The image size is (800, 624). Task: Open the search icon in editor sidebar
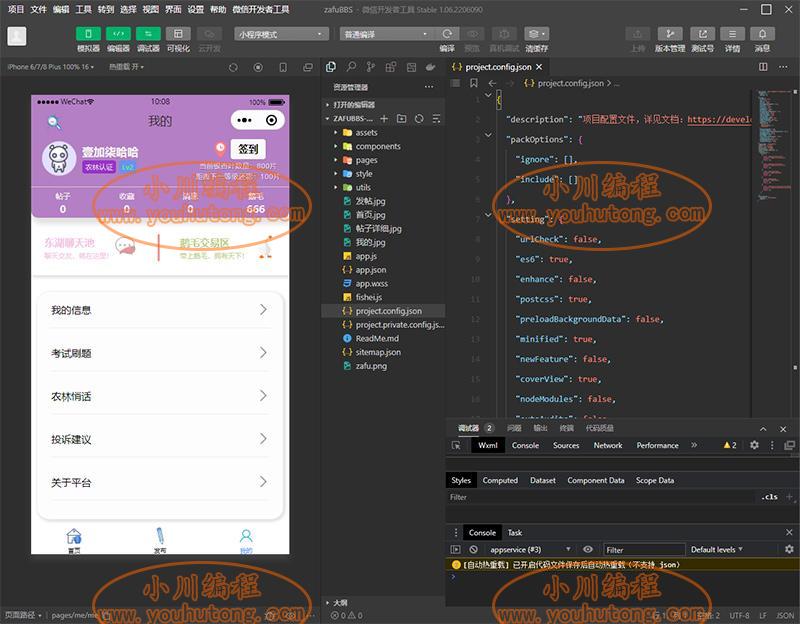351,67
